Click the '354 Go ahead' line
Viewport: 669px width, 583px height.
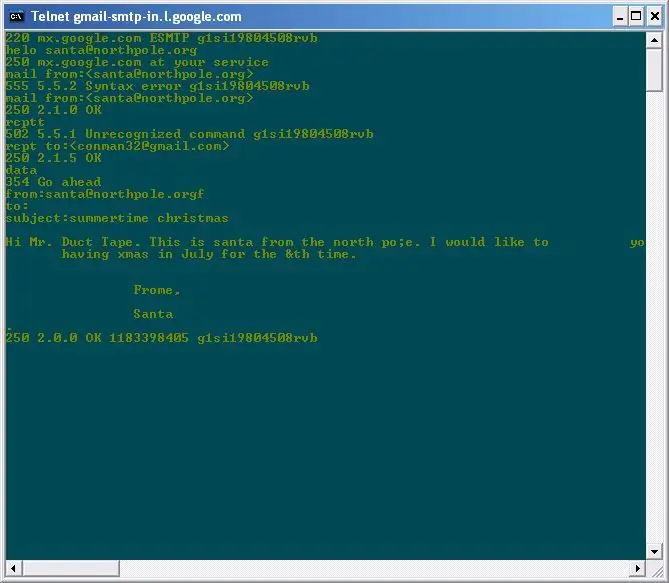53,182
